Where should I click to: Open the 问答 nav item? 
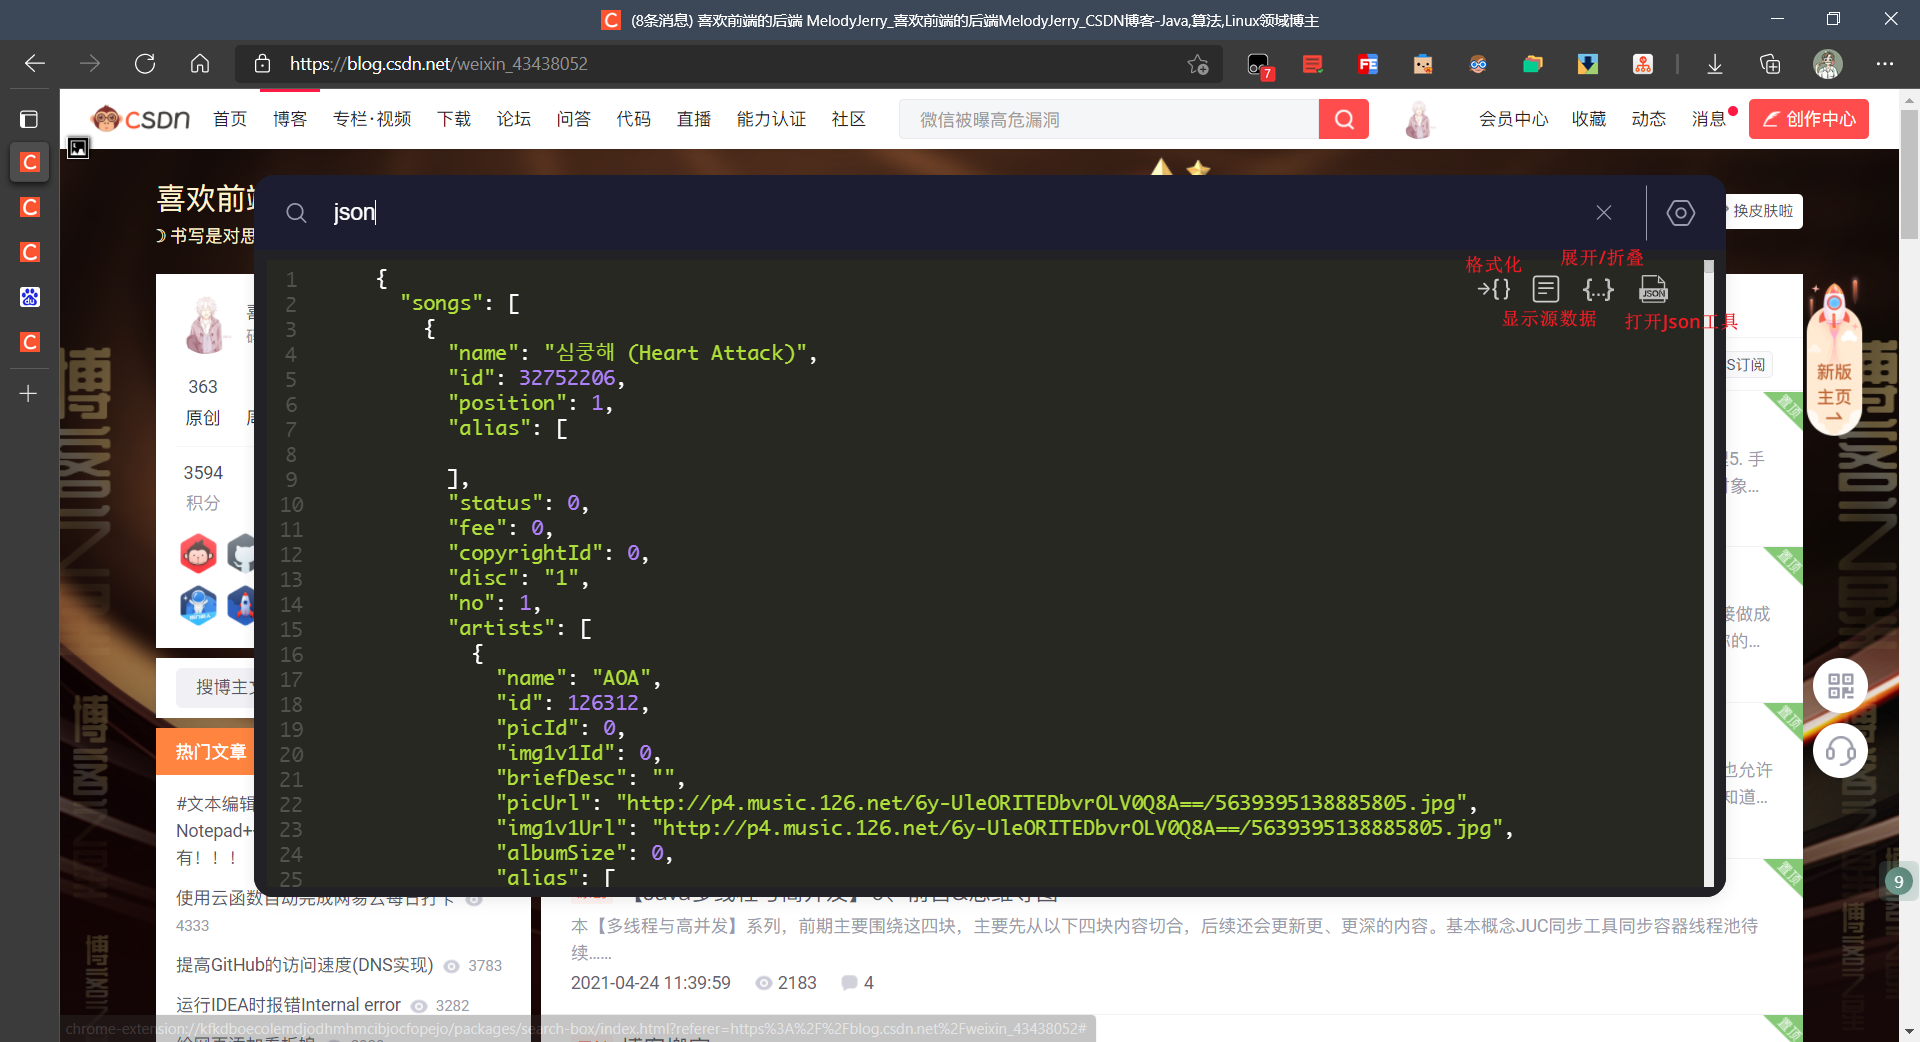574,119
